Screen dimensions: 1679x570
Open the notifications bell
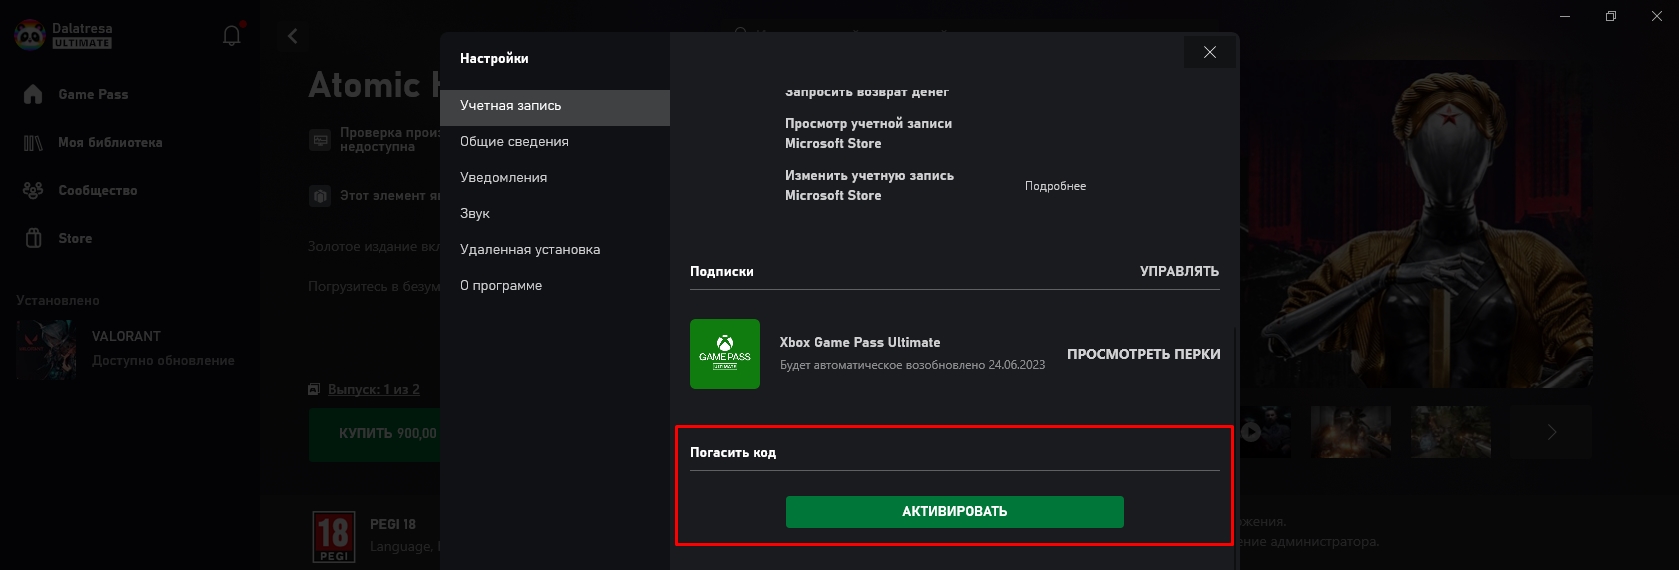point(232,35)
